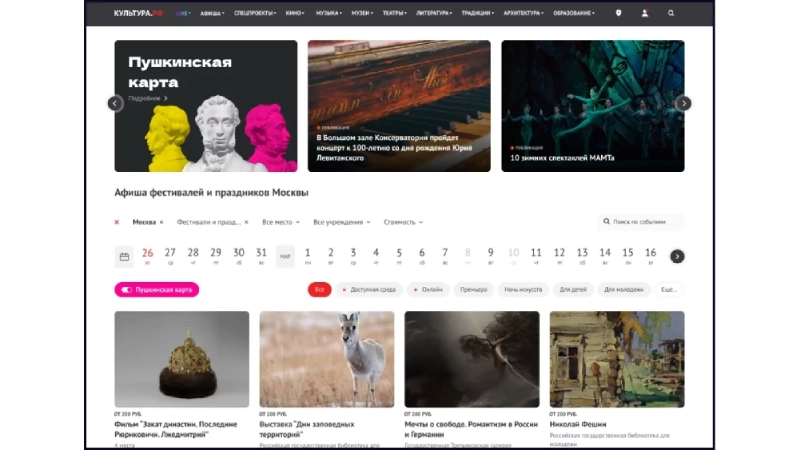Open the location pin icon in header
This screenshot has height=450, width=800.
(x=618, y=13)
